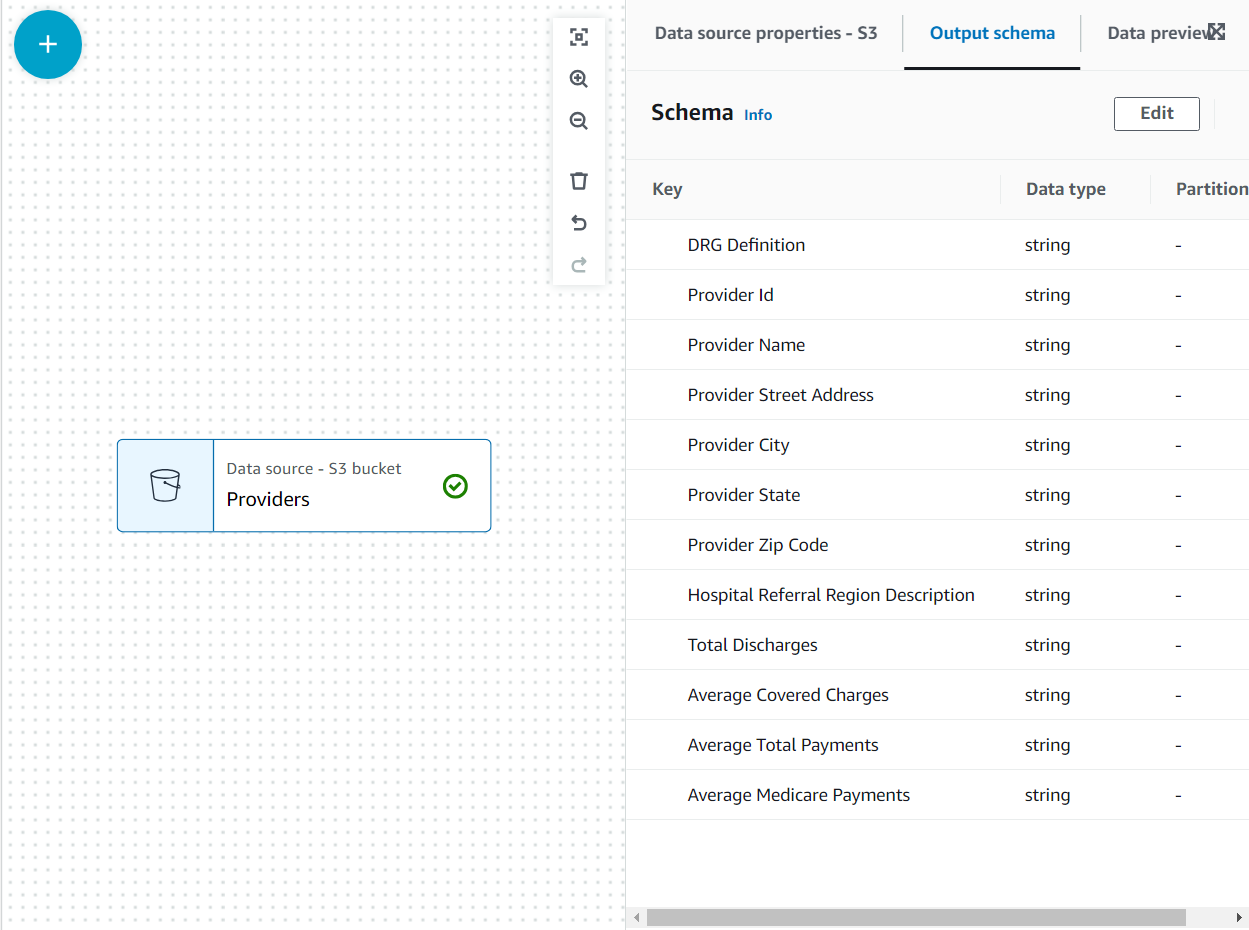
Task: Click the Edit button for the schema
Action: click(x=1156, y=113)
